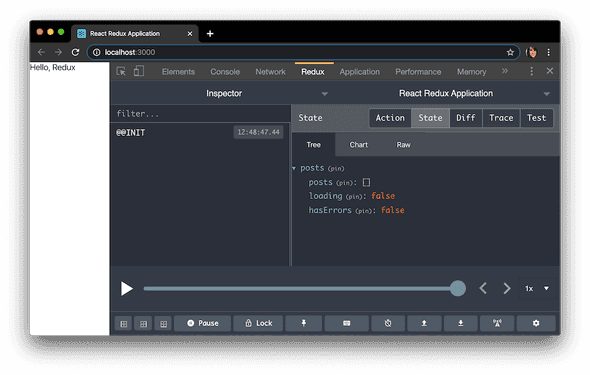This screenshot has width=590, height=375.
Task: Activate the inspect element picker icon
Action: pyautogui.click(x=121, y=71)
